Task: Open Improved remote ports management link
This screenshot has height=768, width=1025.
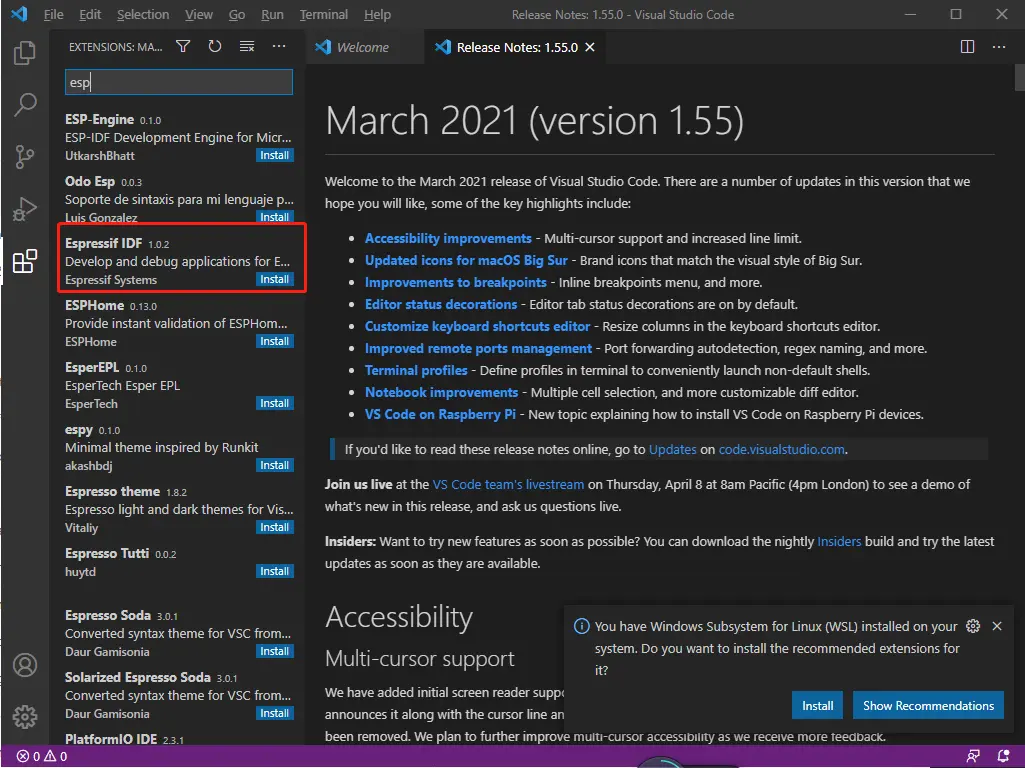Action: [478, 348]
